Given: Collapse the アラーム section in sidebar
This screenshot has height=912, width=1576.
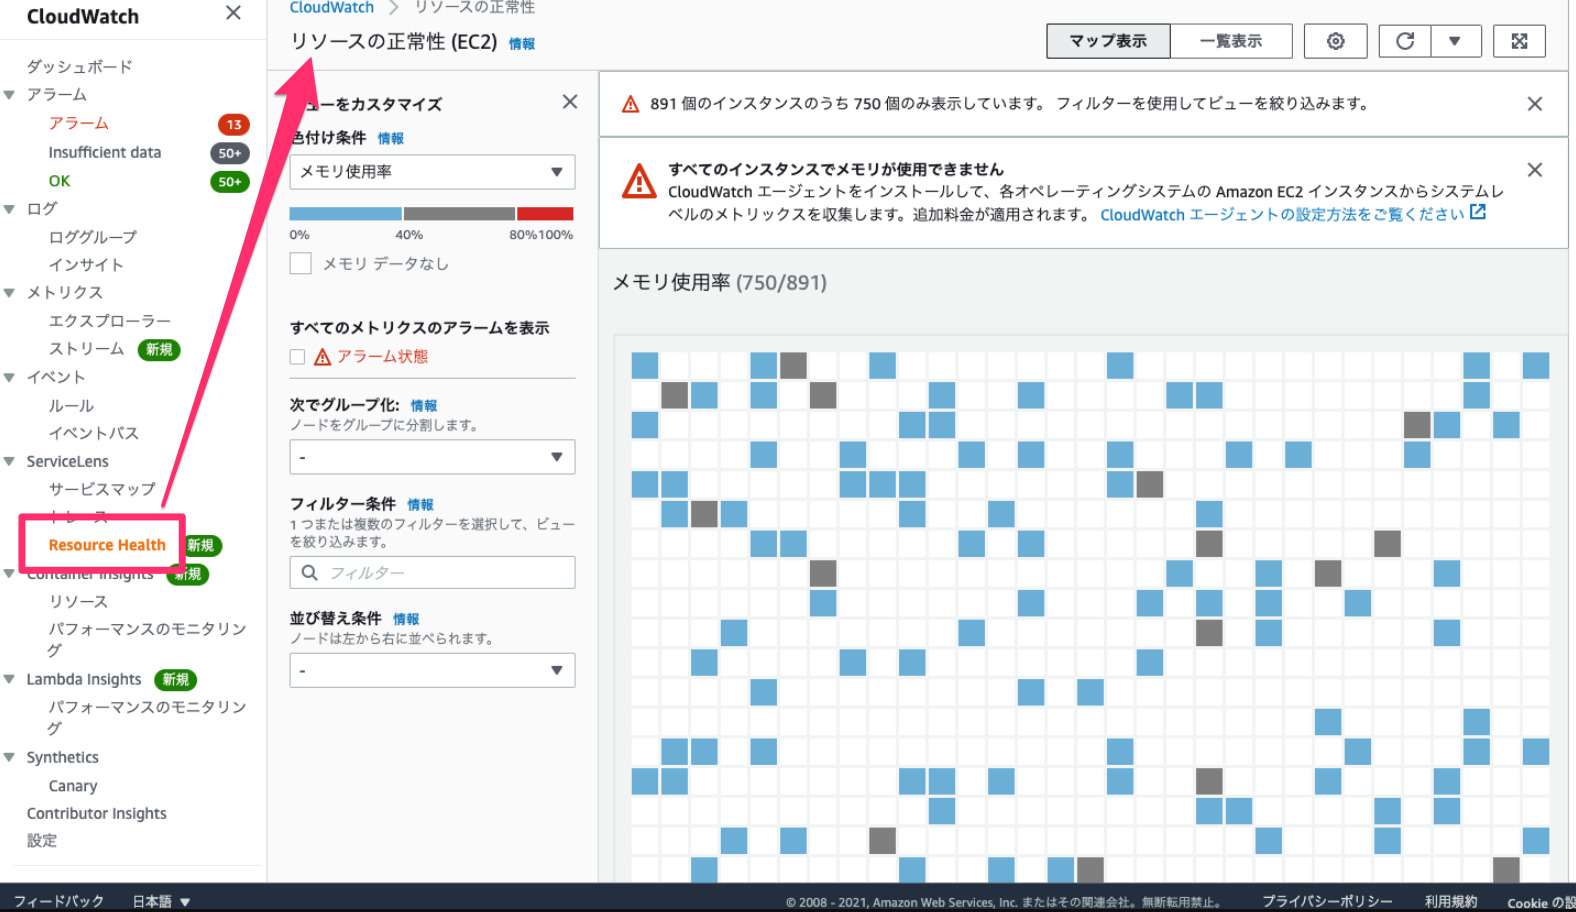Looking at the screenshot, I should point(9,95).
